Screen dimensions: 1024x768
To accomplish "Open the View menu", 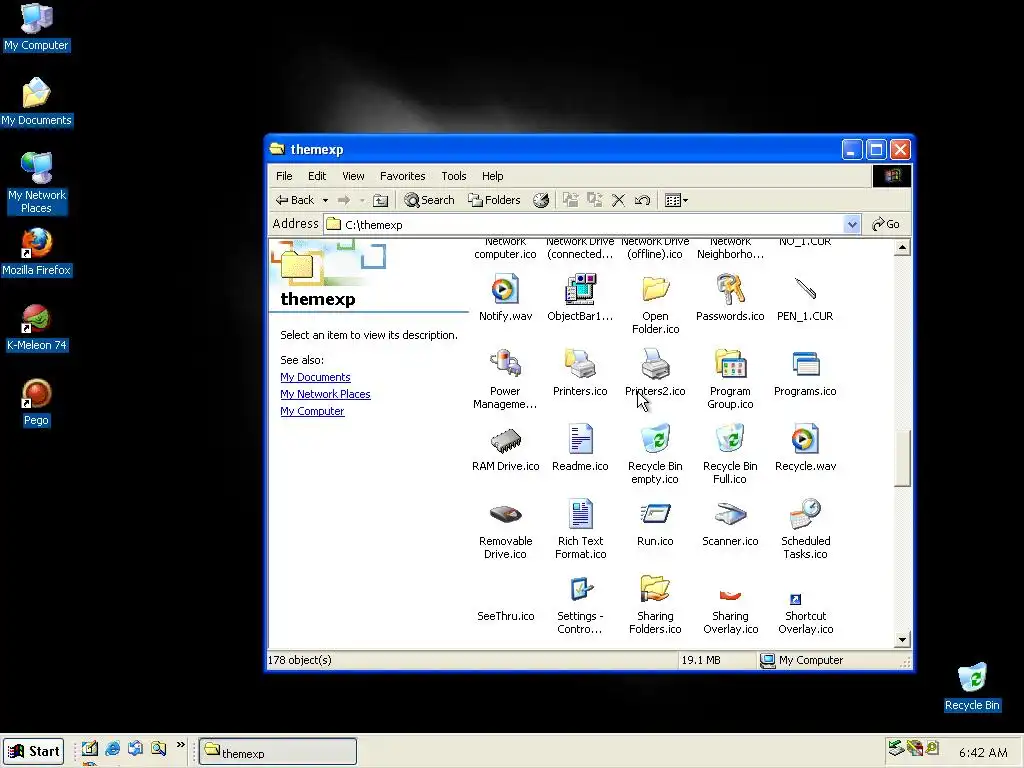I will 353,176.
